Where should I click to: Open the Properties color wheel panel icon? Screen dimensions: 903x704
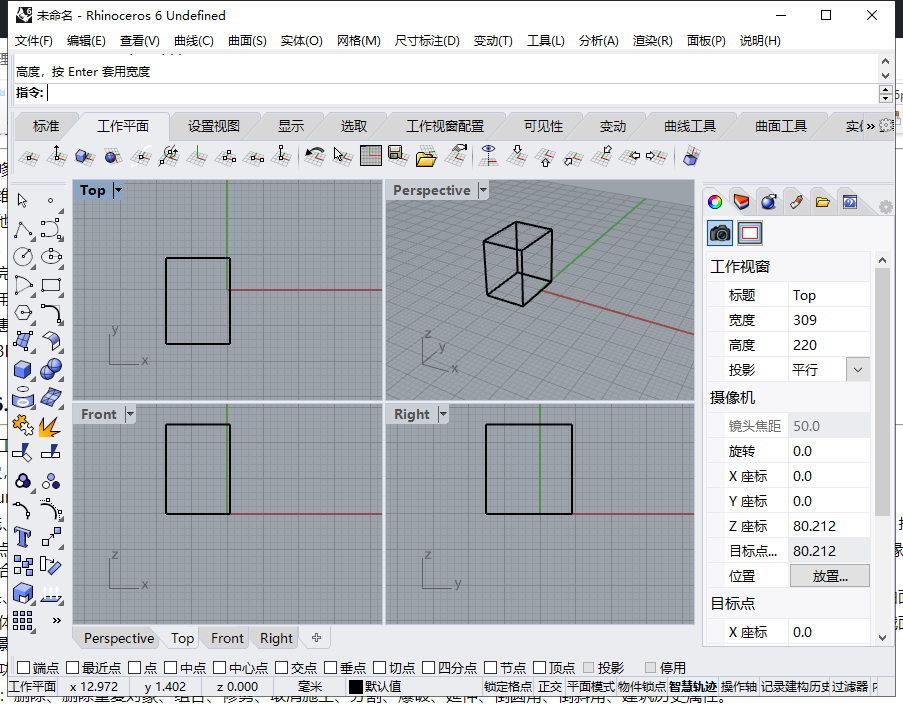tap(715, 202)
